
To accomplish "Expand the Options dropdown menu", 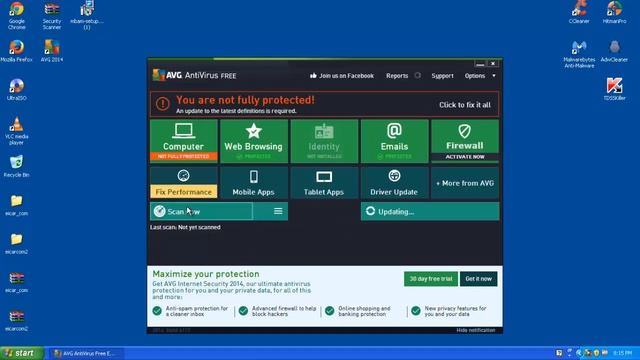I will pos(480,76).
